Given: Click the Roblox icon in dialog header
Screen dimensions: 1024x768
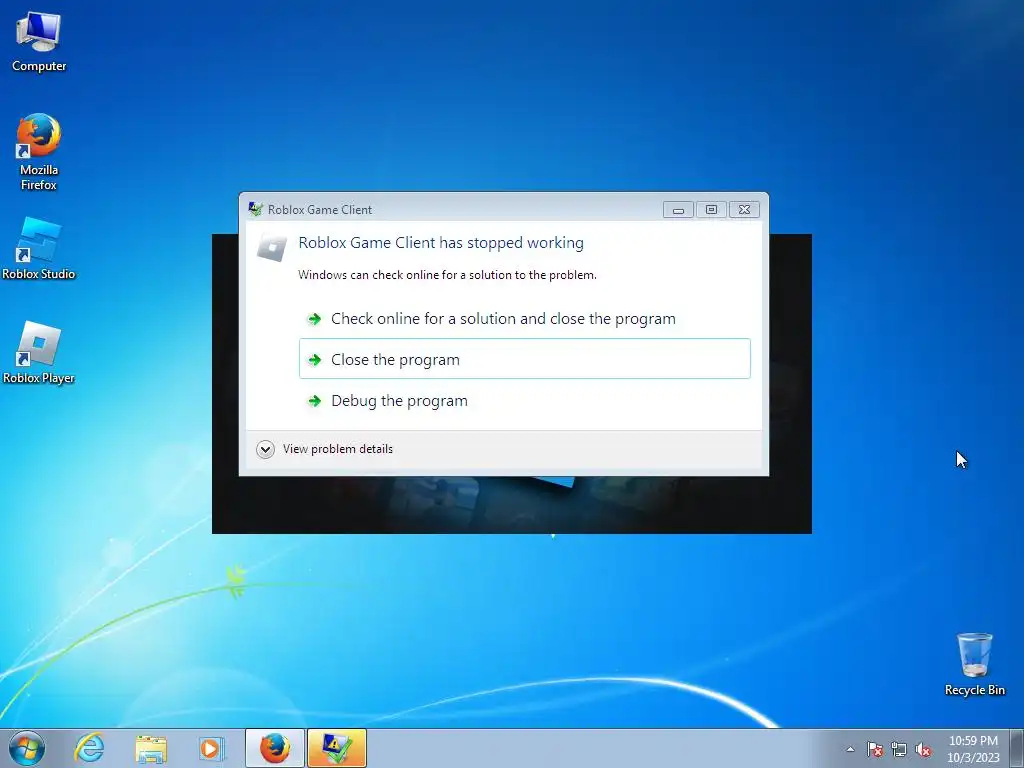Looking at the screenshot, I should click(272, 247).
